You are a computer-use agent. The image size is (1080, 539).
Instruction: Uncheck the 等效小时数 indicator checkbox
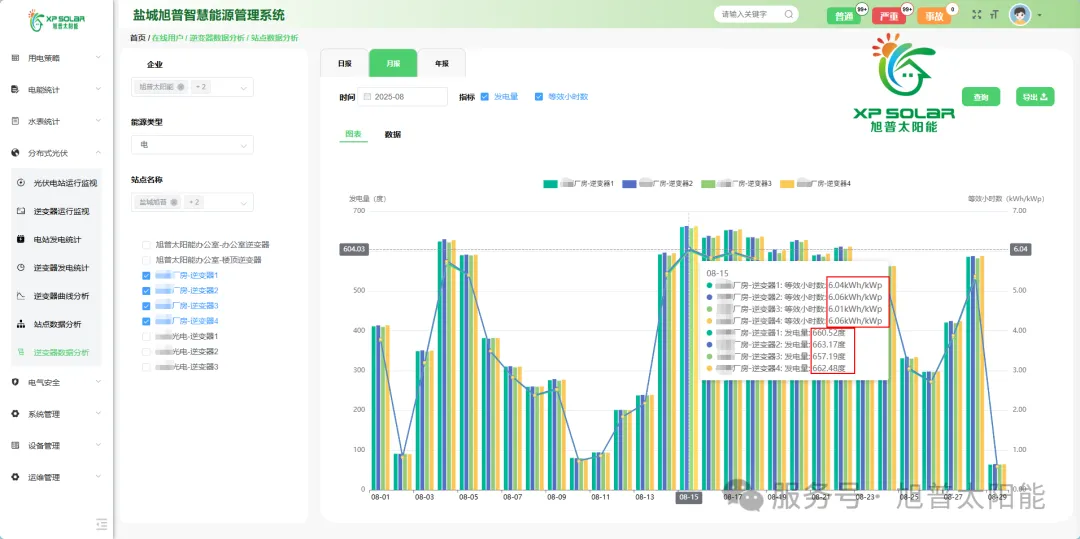tap(539, 97)
